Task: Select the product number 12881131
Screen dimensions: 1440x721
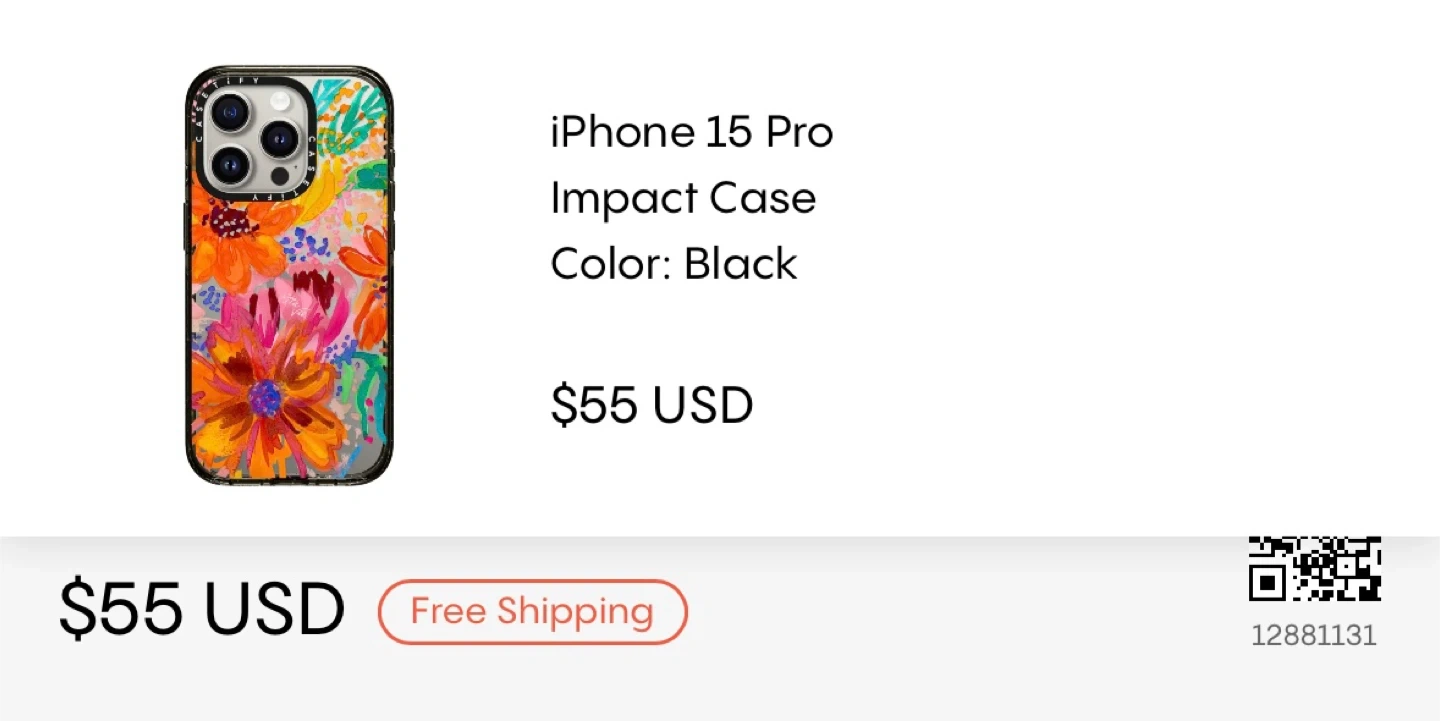Action: click(1314, 635)
